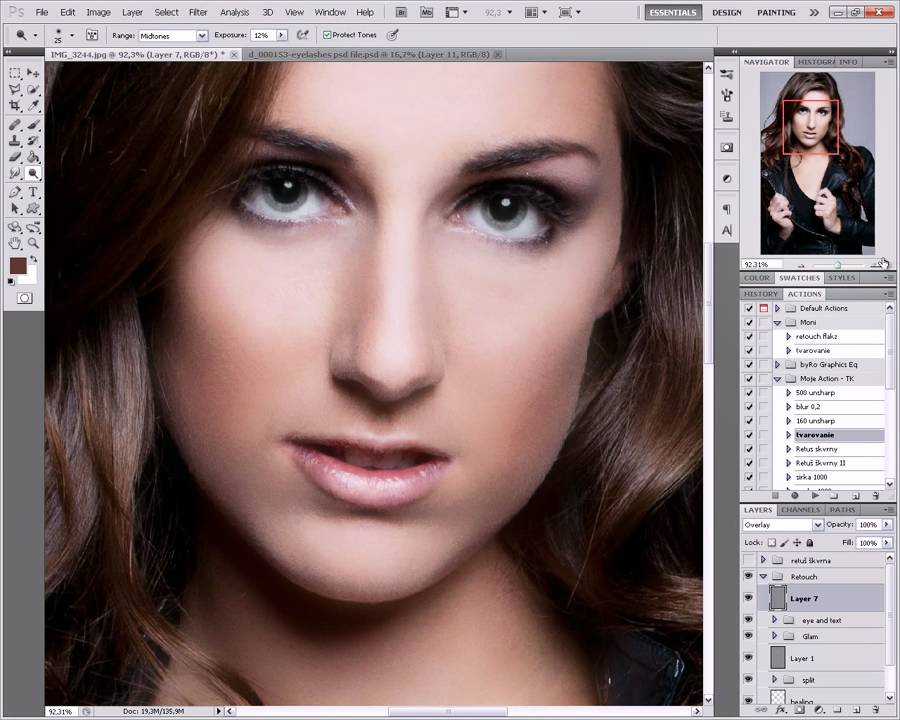Select the Eyedropper tool
900x720 pixels.
click(33, 106)
